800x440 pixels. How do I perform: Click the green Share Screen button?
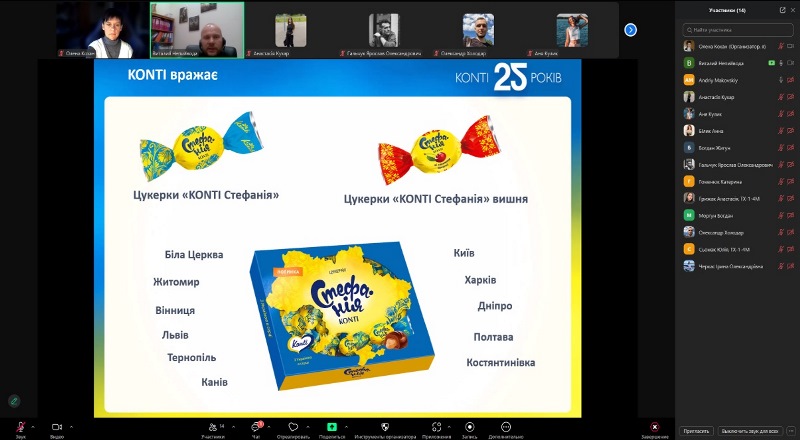tap(332, 427)
